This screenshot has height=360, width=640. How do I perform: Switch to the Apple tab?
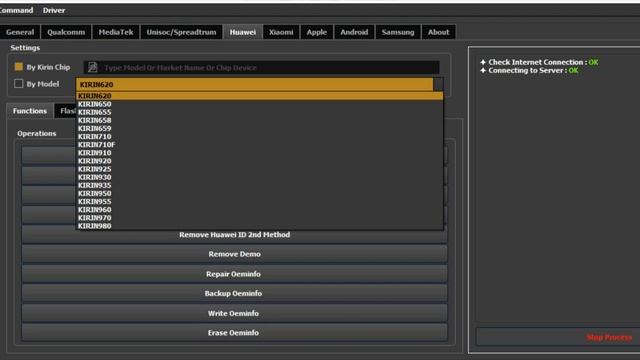click(317, 32)
